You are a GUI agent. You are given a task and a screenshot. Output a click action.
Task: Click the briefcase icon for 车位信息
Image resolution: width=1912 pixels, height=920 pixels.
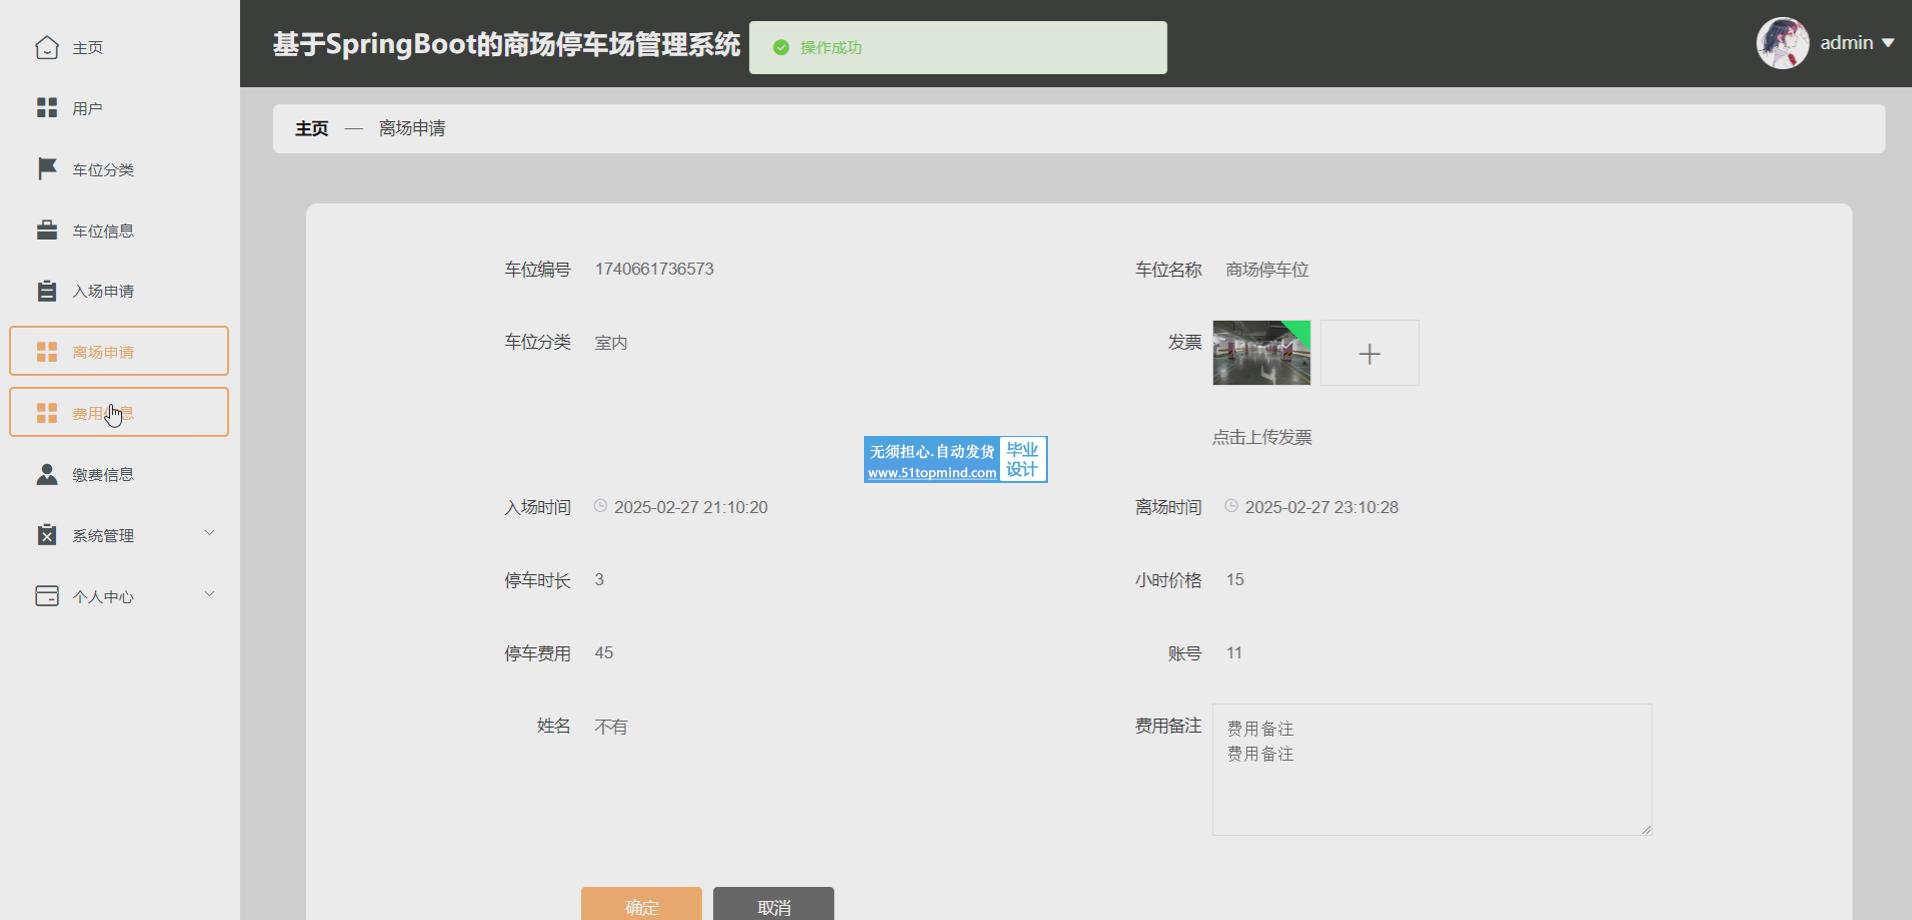point(47,230)
